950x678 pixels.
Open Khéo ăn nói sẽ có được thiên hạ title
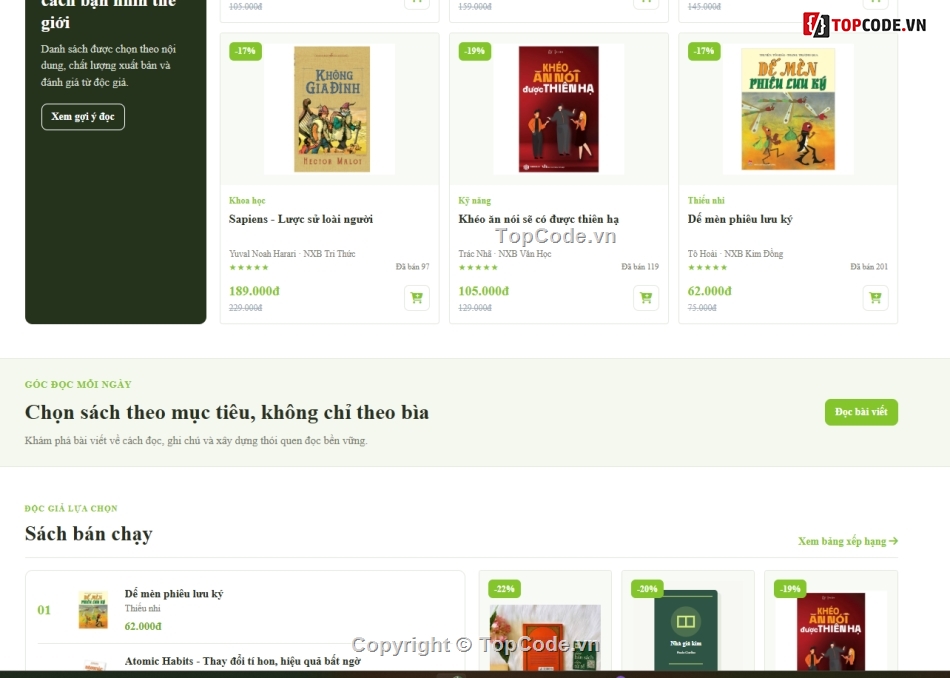pos(539,219)
